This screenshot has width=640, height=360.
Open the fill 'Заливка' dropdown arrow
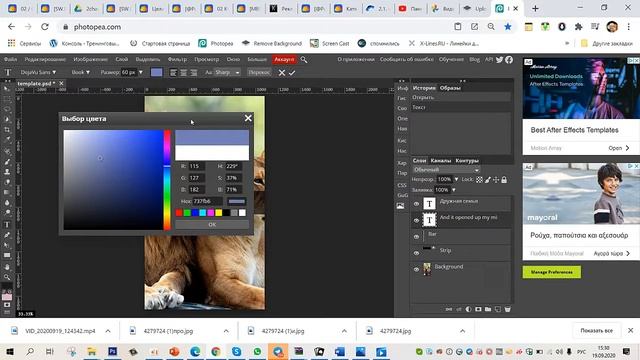(453, 190)
